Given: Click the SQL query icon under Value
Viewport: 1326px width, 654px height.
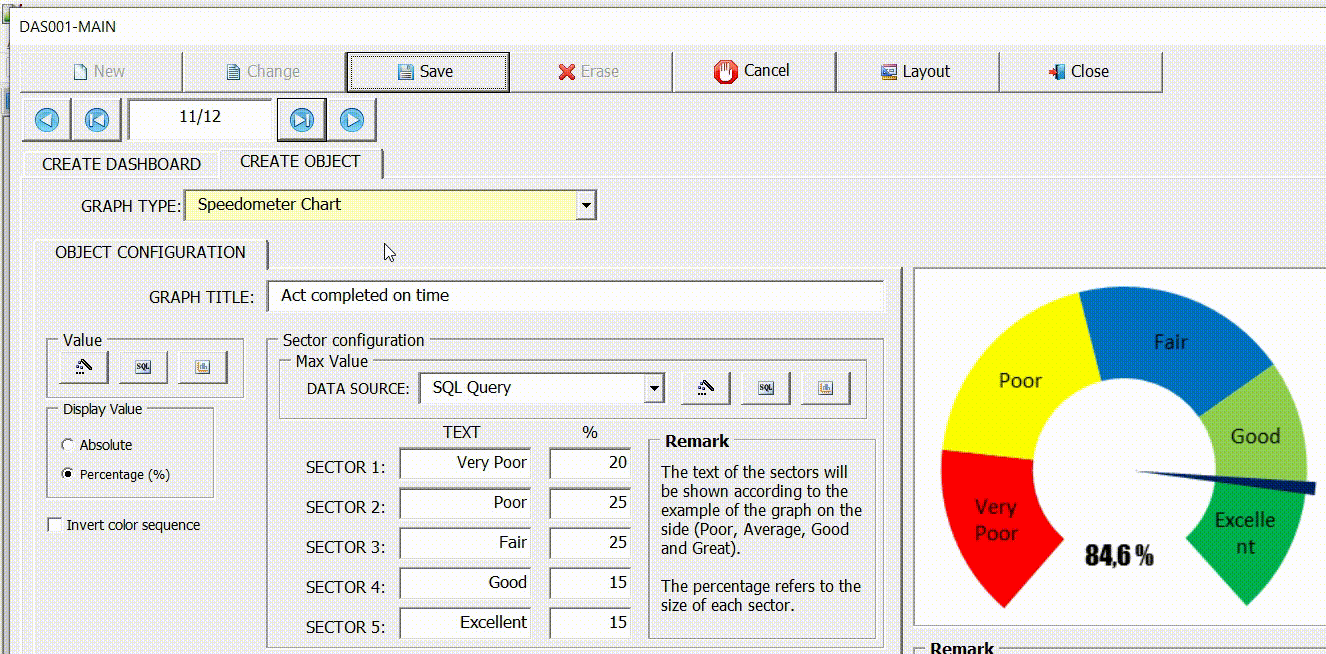Looking at the screenshot, I should tap(142, 367).
